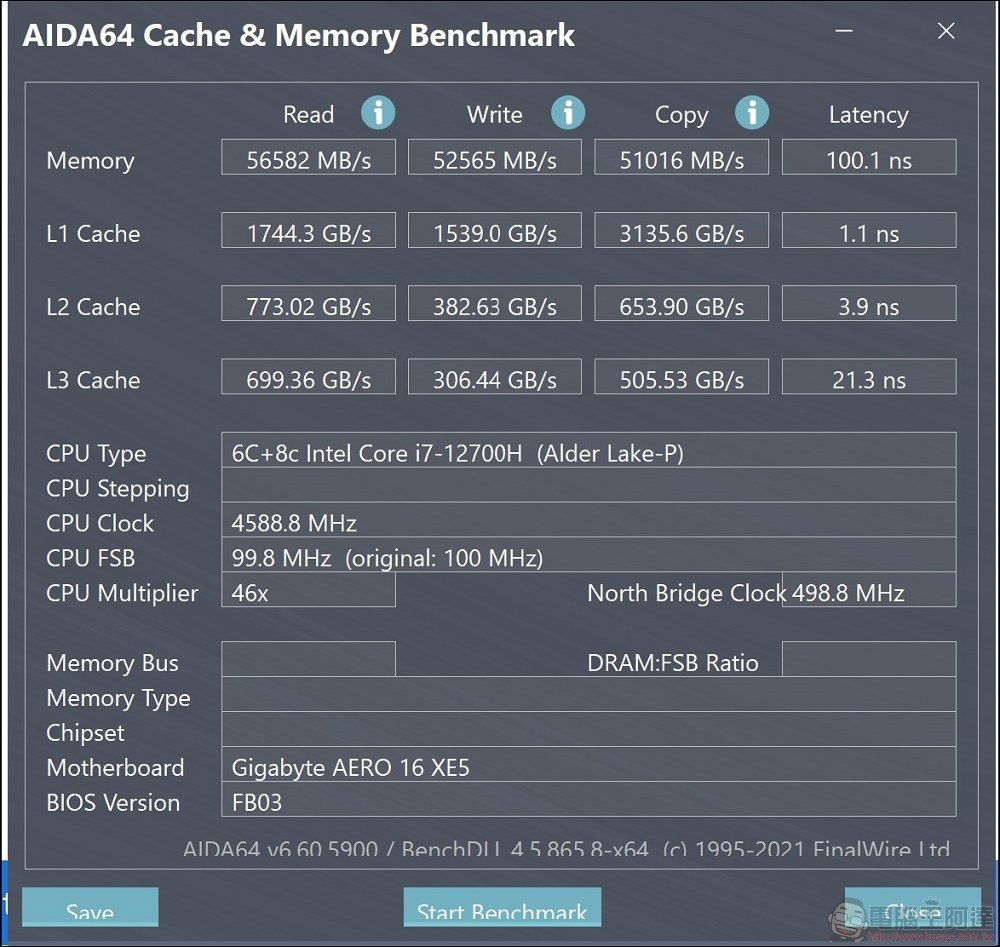Viewport: 1000px width, 947px height.
Task: Minimize the AIDA64 benchmark window
Action: click(x=844, y=31)
